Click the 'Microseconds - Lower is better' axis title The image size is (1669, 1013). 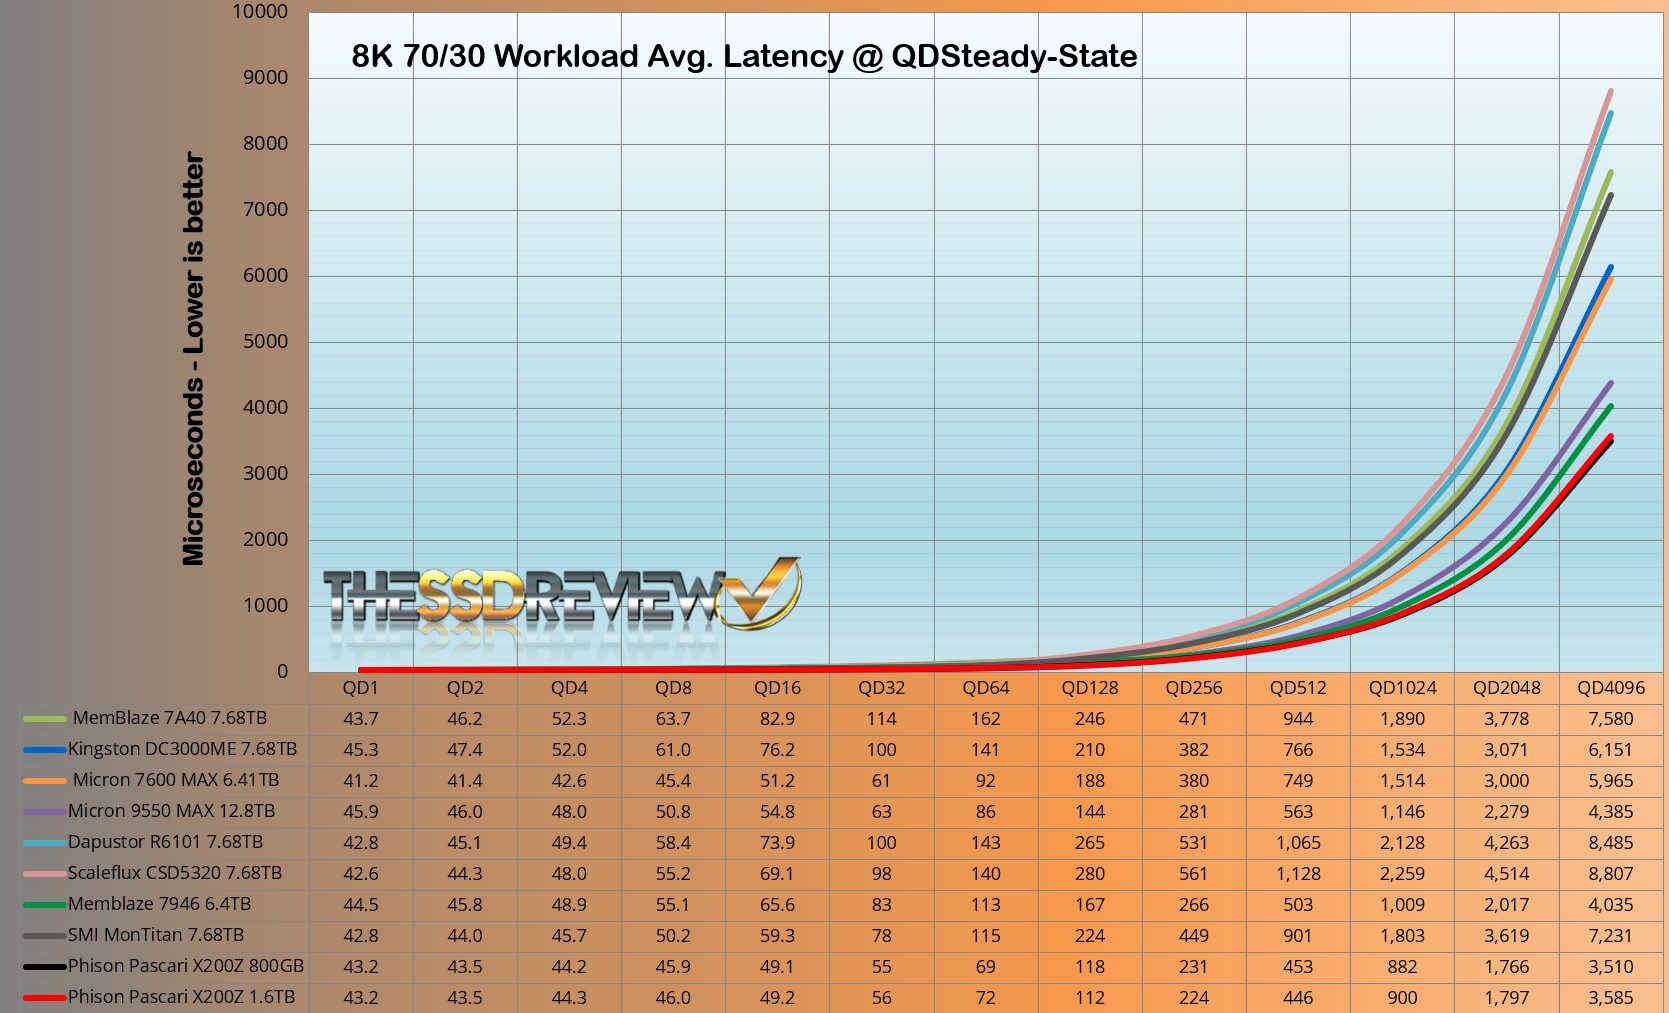(193, 359)
